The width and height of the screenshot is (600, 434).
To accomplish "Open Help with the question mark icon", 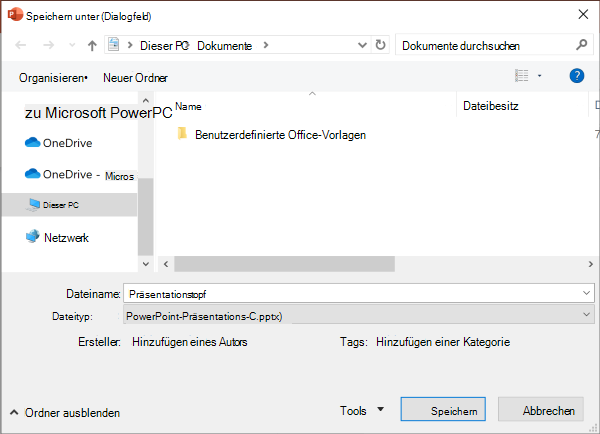I will [577, 76].
